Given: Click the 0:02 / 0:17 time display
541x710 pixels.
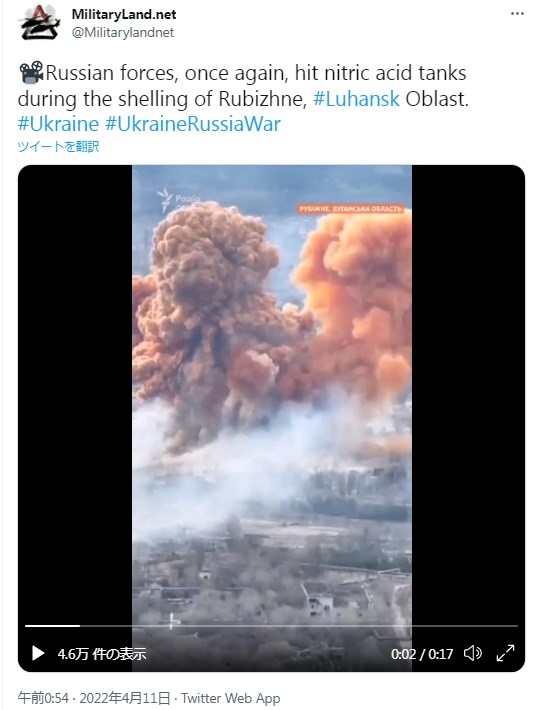Looking at the screenshot, I should click(422, 654).
